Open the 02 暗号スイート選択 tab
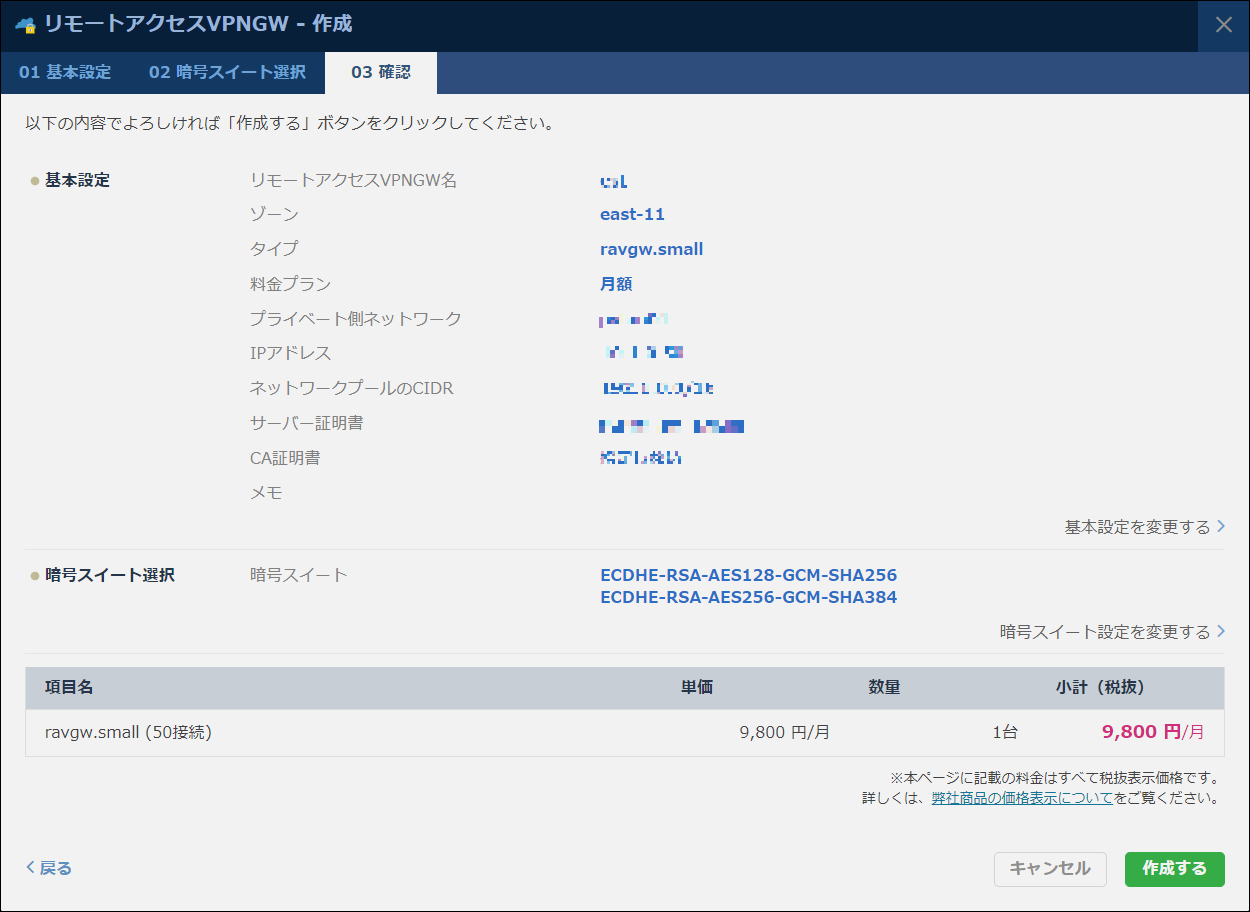This screenshot has height=912, width=1250. (x=227, y=73)
